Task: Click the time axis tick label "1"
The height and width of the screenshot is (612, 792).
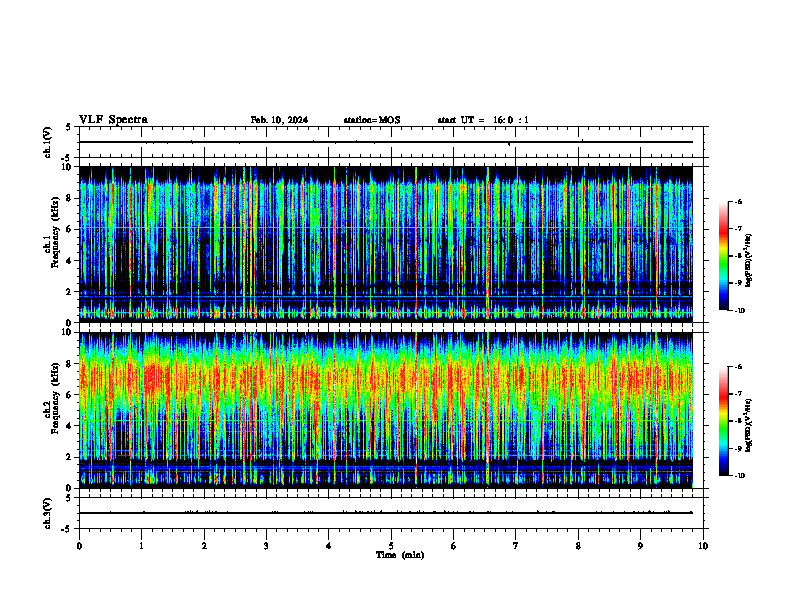Action: click(x=141, y=546)
